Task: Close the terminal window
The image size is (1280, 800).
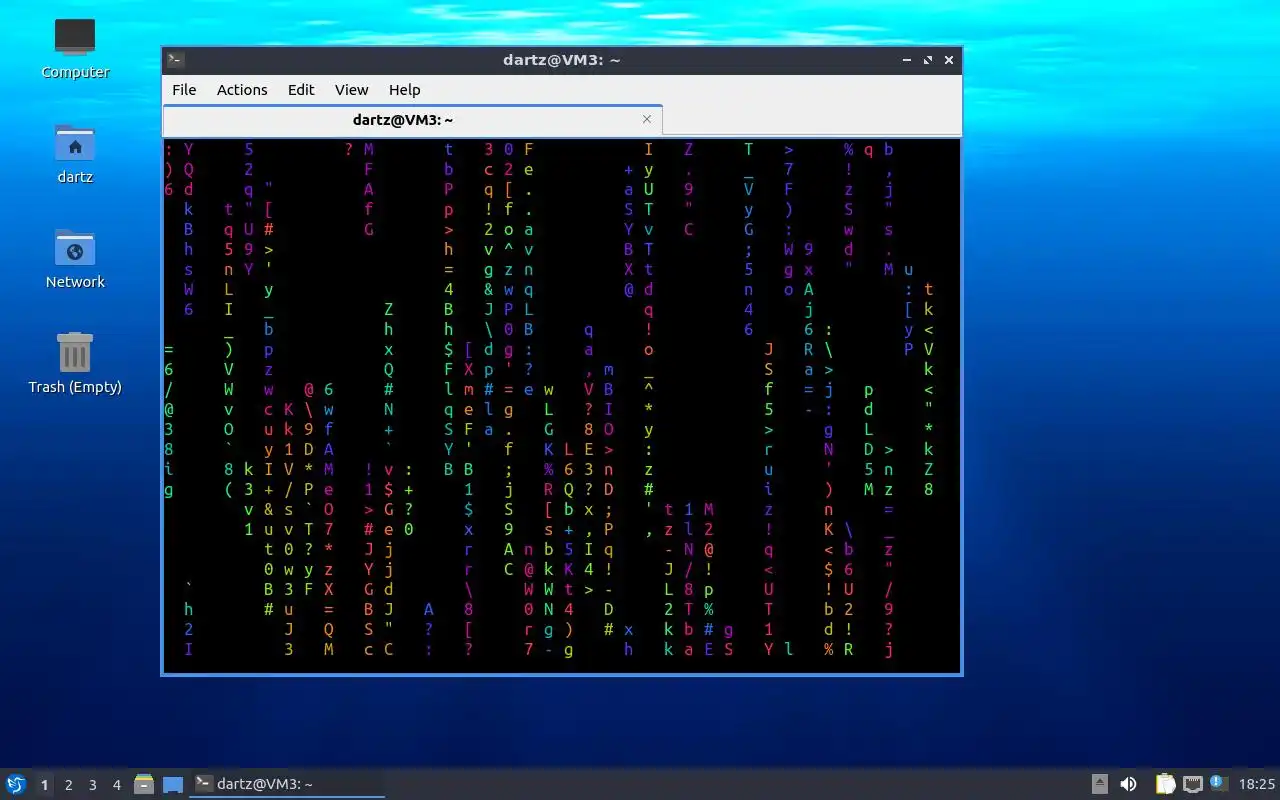Action: click(949, 60)
